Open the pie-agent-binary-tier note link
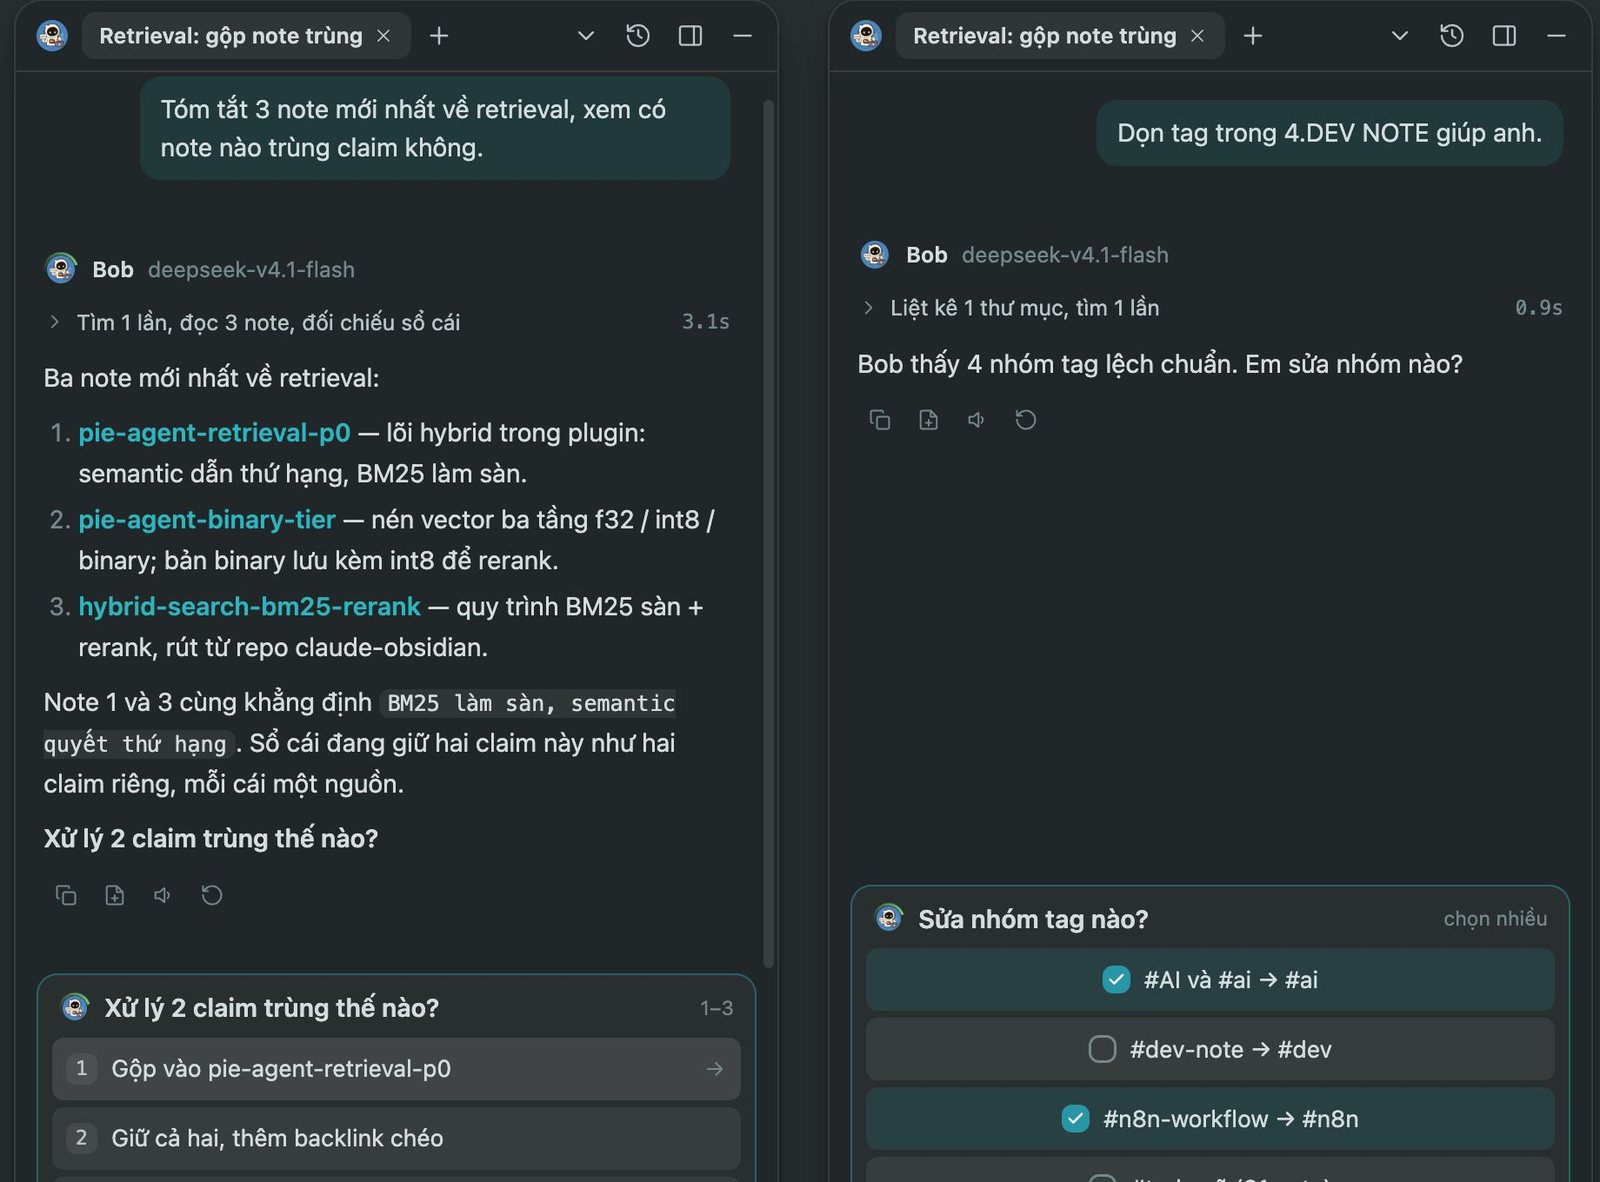Screen dimensions: 1600x1182 click(x=207, y=520)
